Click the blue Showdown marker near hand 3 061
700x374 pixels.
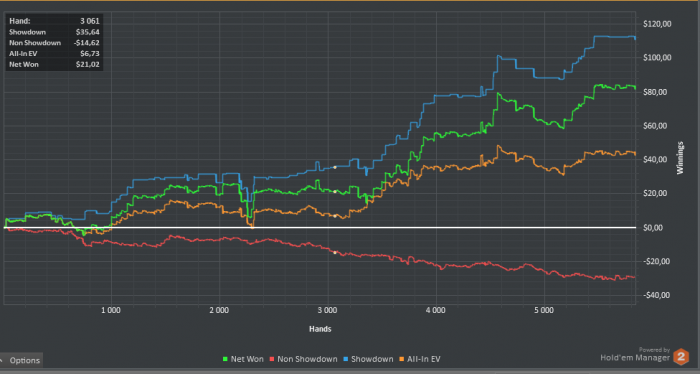[x=335, y=167]
